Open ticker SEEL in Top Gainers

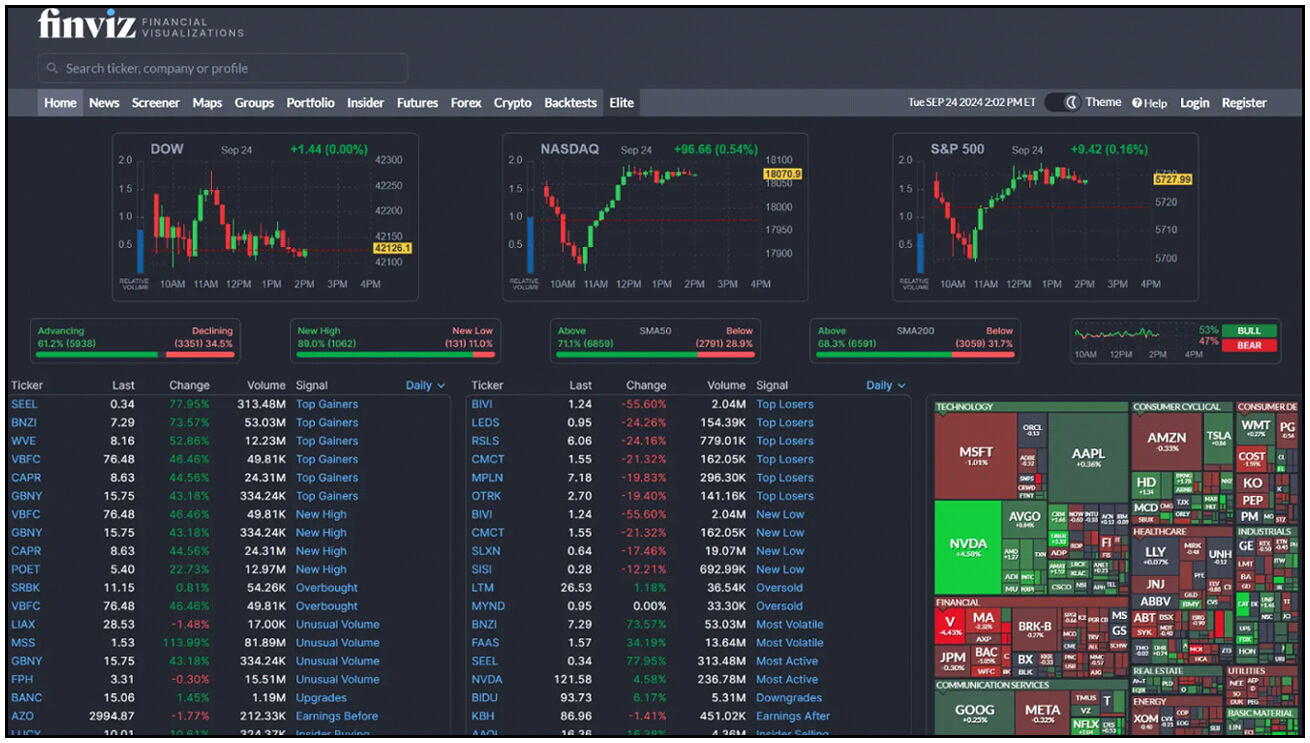(23, 404)
